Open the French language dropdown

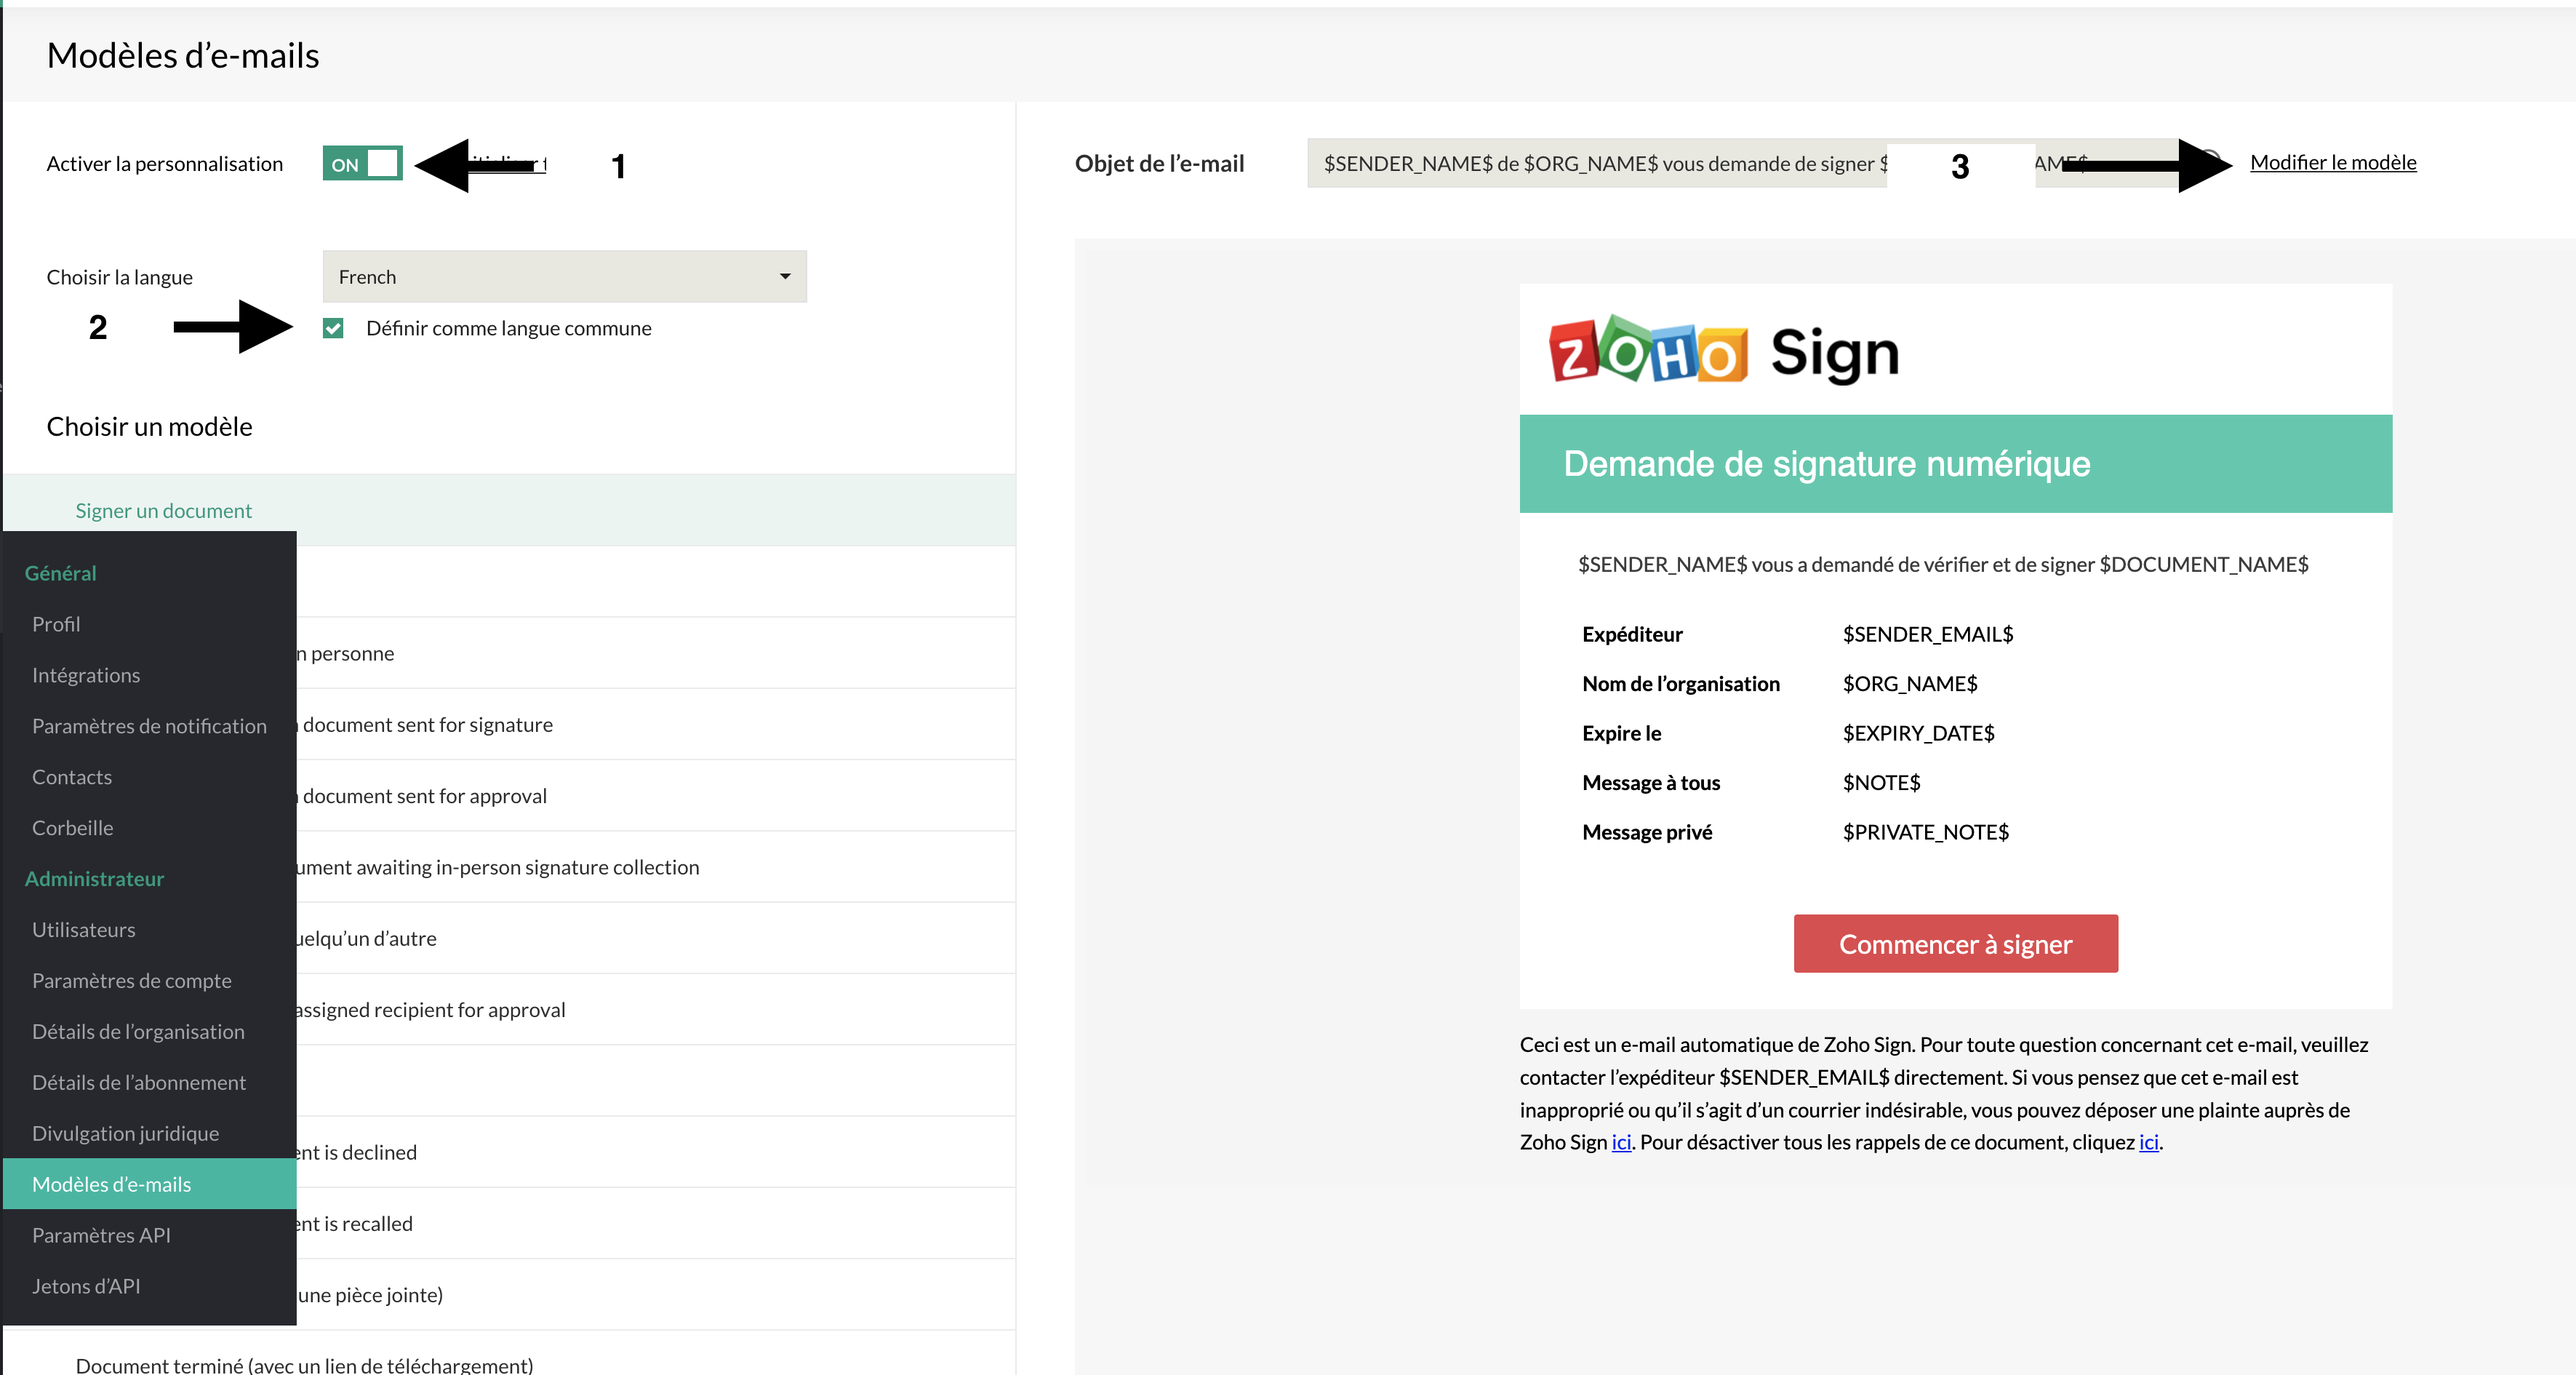pos(564,277)
